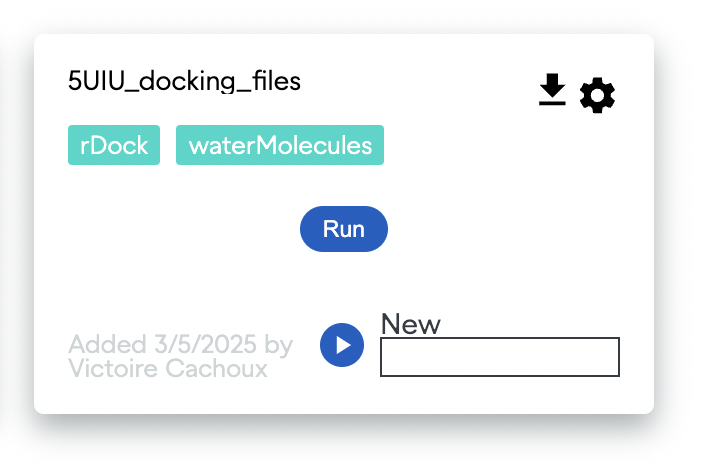This screenshot has height=468, width=714.
Task: Open settings via the gear icon
Action: (x=598, y=95)
